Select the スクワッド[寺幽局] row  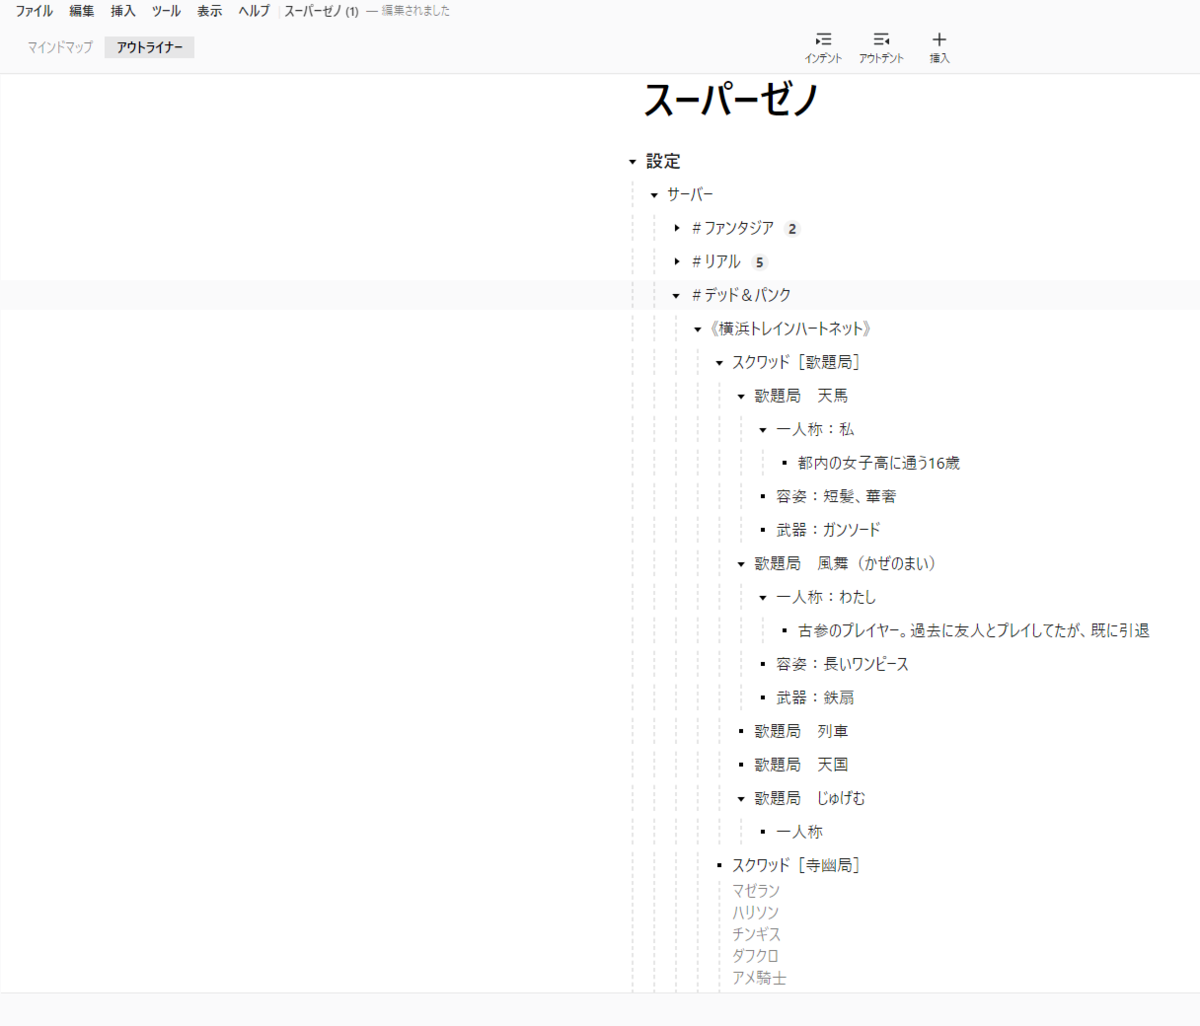(795, 865)
